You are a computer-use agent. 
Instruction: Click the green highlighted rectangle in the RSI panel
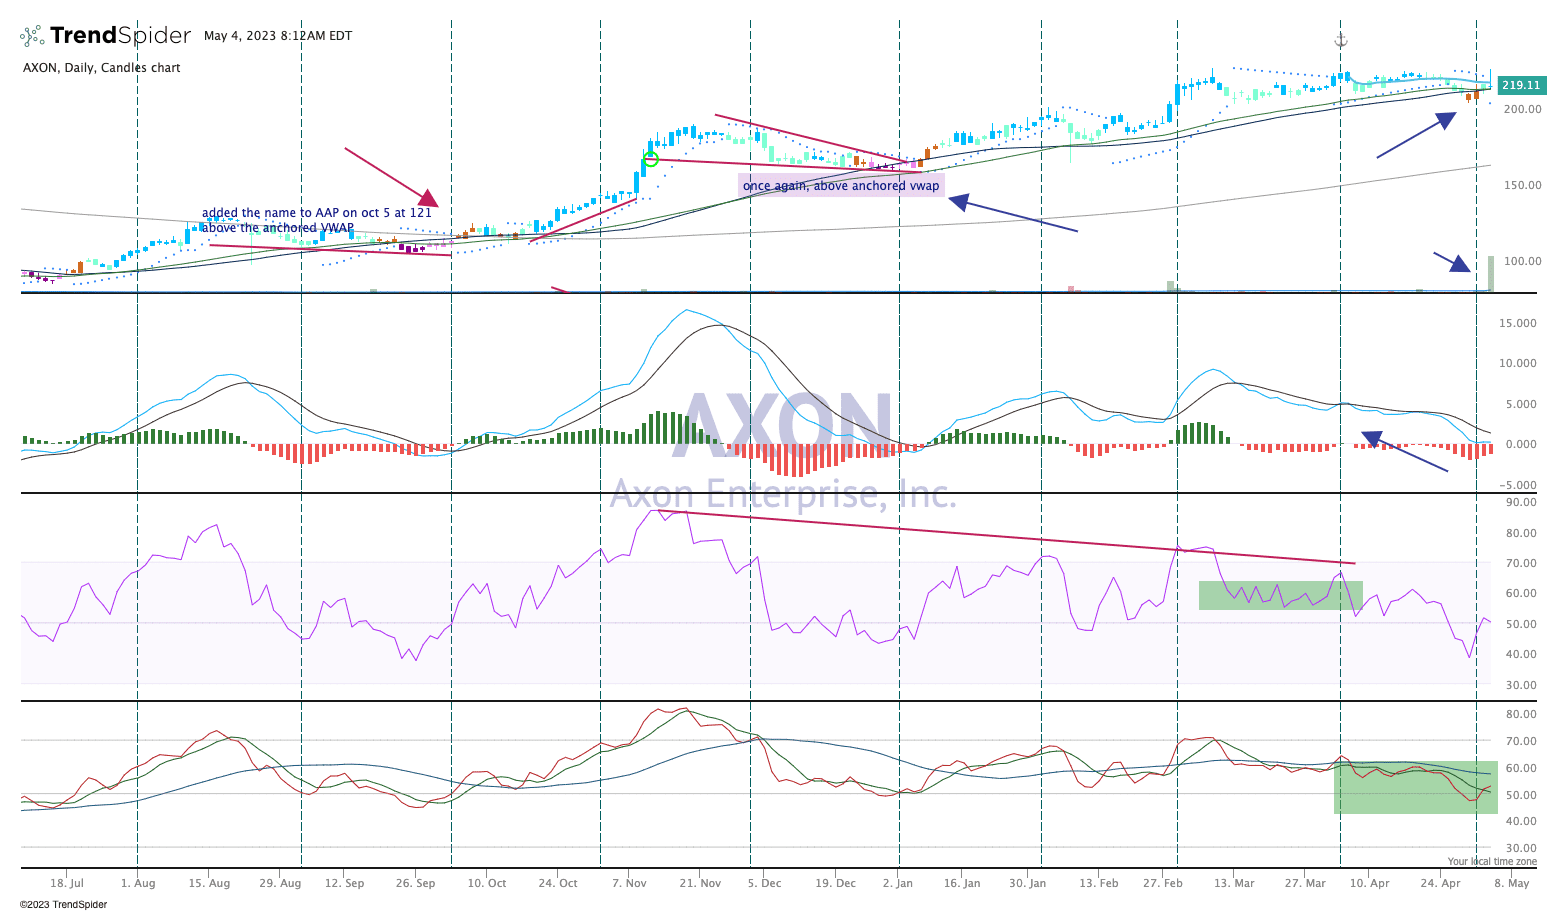[x=1280, y=595]
